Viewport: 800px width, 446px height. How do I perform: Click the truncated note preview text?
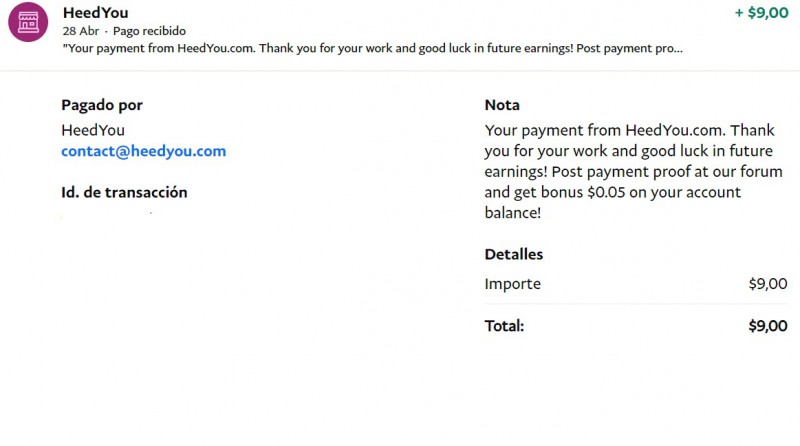pyautogui.click(x=372, y=47)
